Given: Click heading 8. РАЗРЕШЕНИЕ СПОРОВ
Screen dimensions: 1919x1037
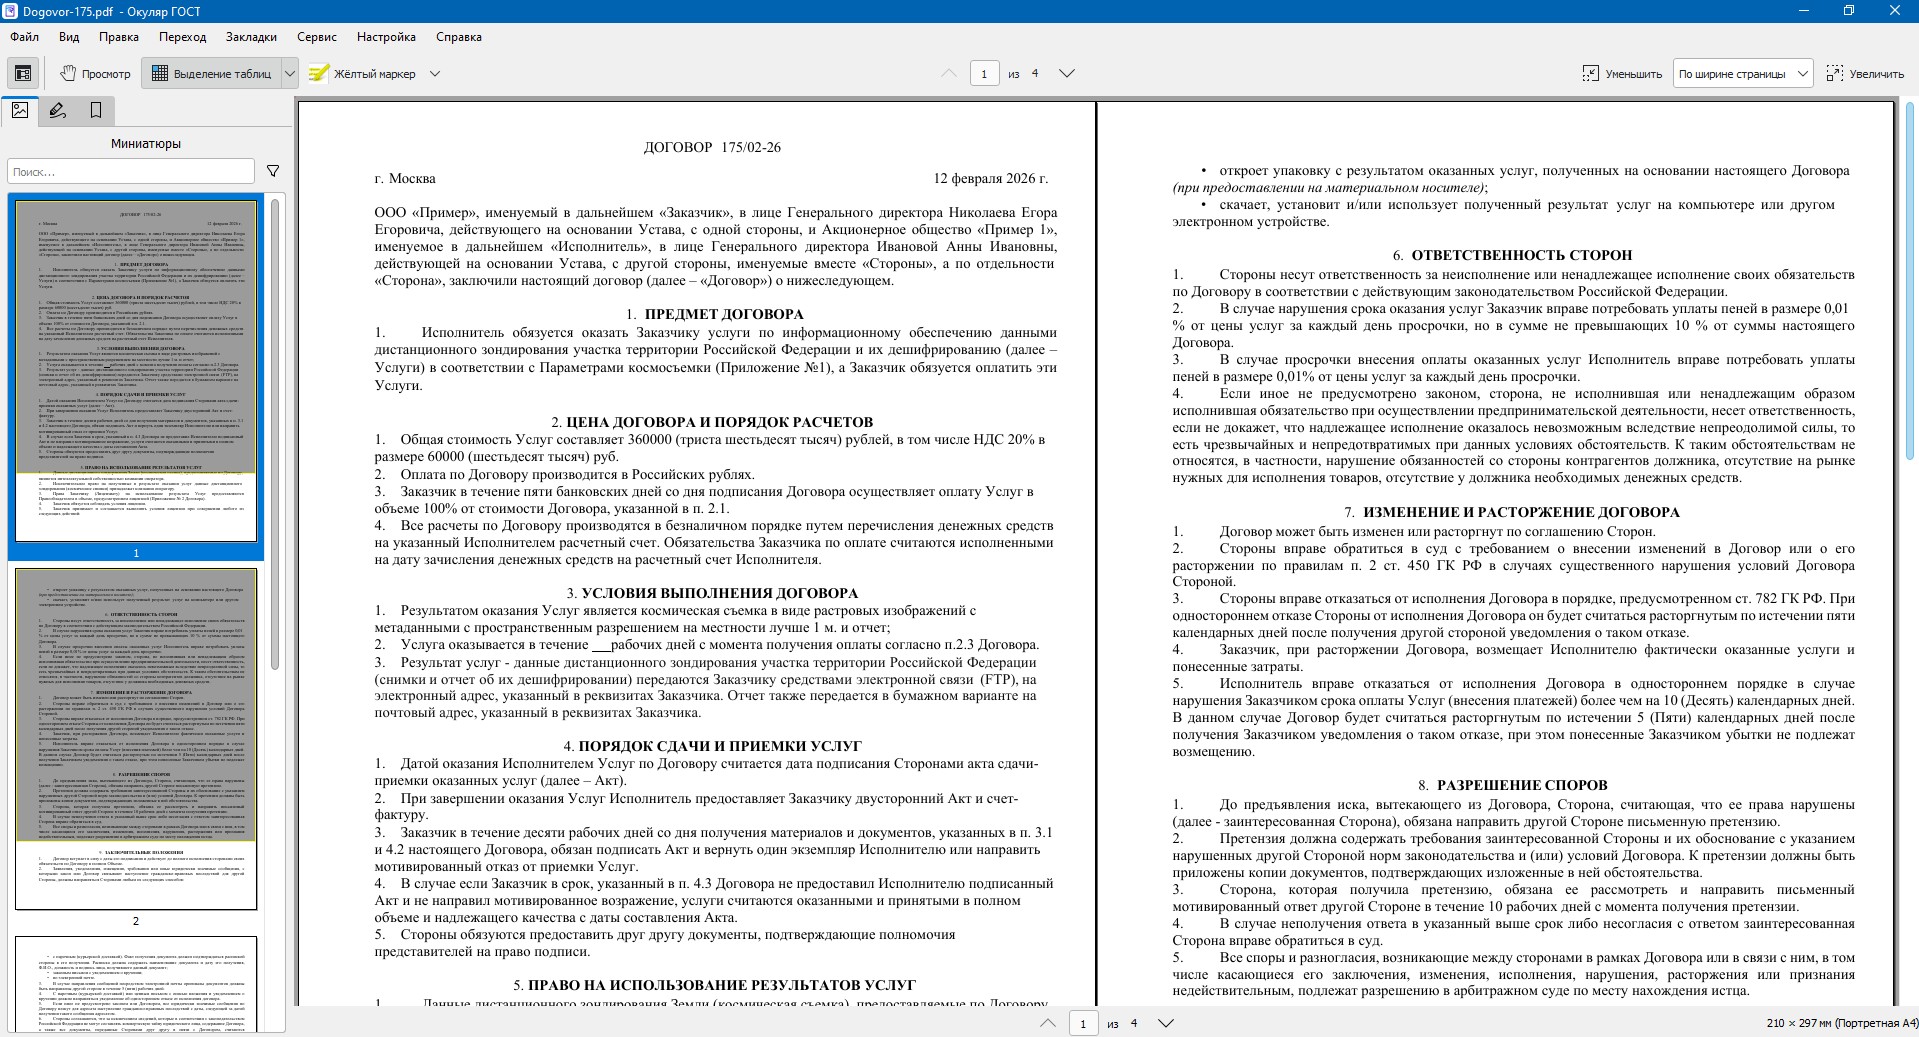Looking at the screenshot, I should pyautogui.click(x=1512, y=785).
